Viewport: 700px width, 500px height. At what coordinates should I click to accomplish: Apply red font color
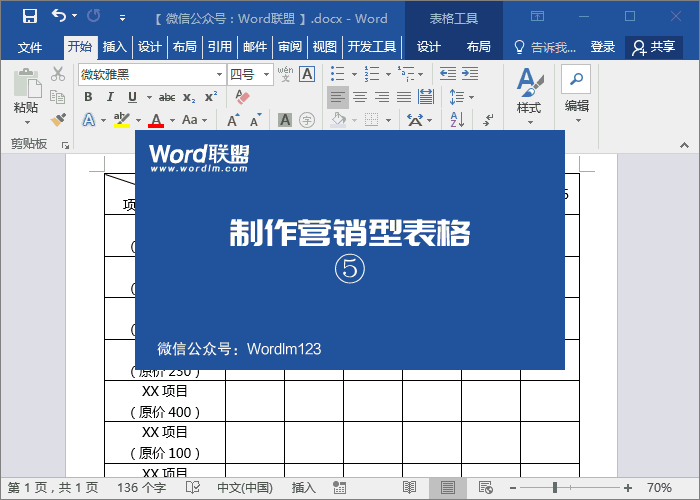coord(156,120)
